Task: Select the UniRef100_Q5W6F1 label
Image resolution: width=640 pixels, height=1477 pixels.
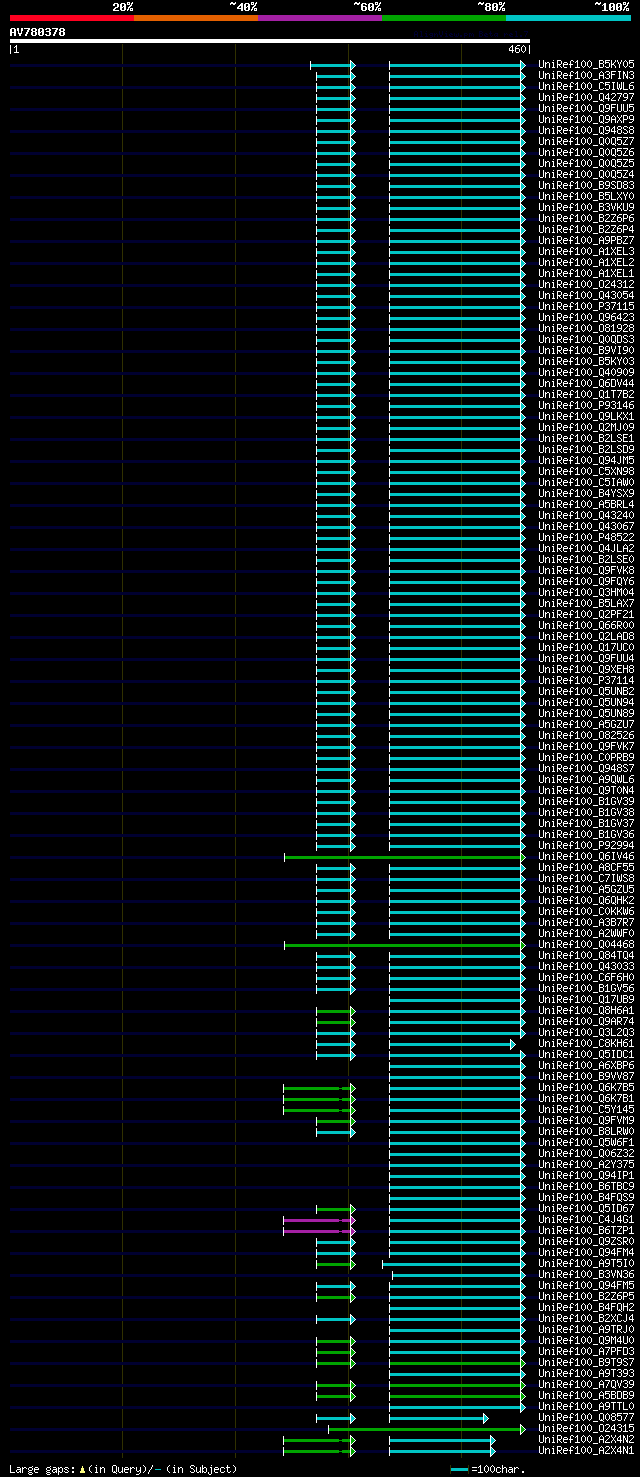Action: click(x=586, y=1142)
